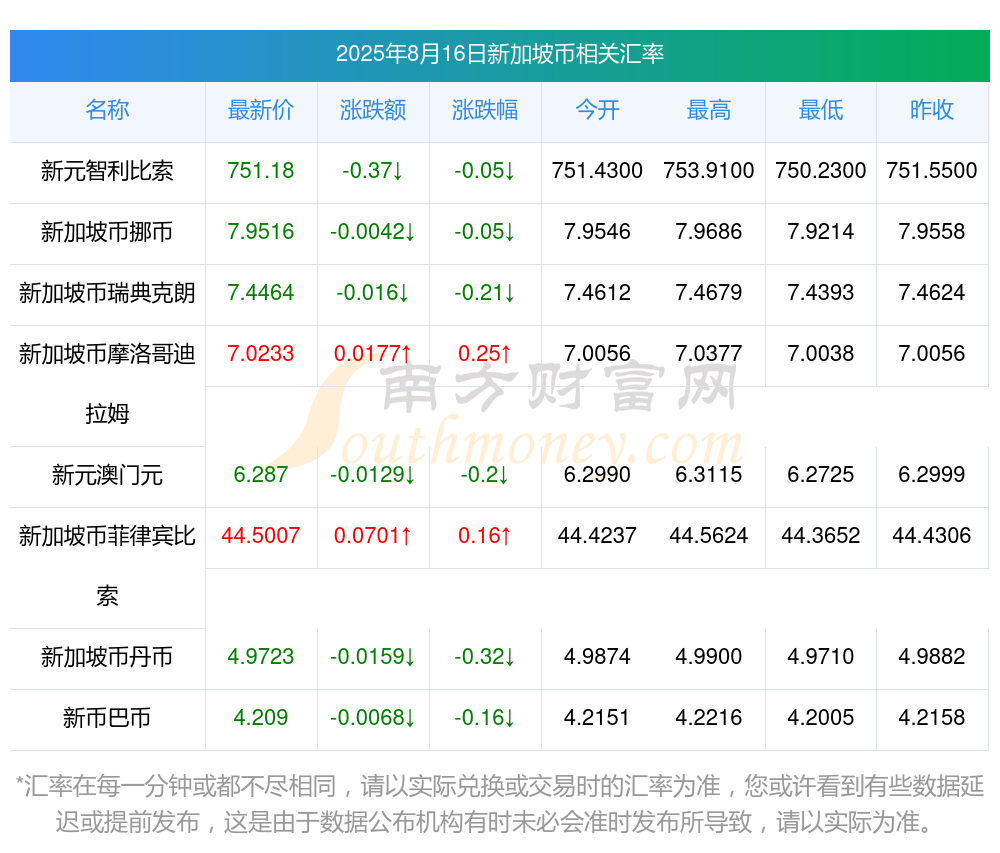Select the 新加坡币摩洛哥迪拉姆 row name
This screenshot has height=853, width=1000.
(107, 384)
